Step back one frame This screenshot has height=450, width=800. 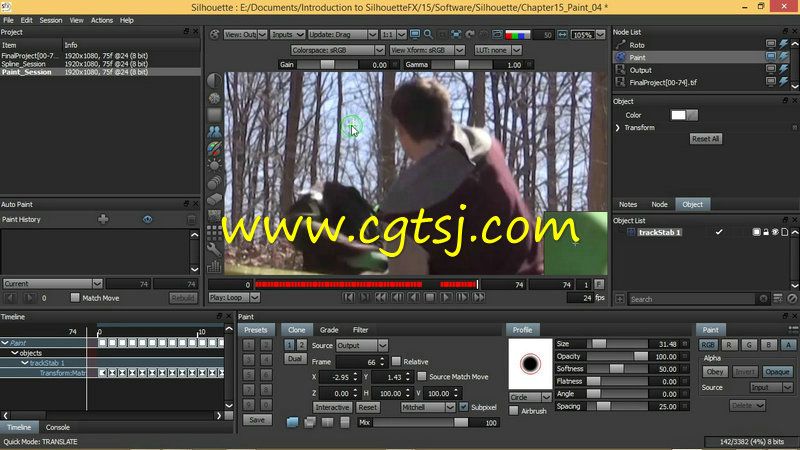(397, 297)
